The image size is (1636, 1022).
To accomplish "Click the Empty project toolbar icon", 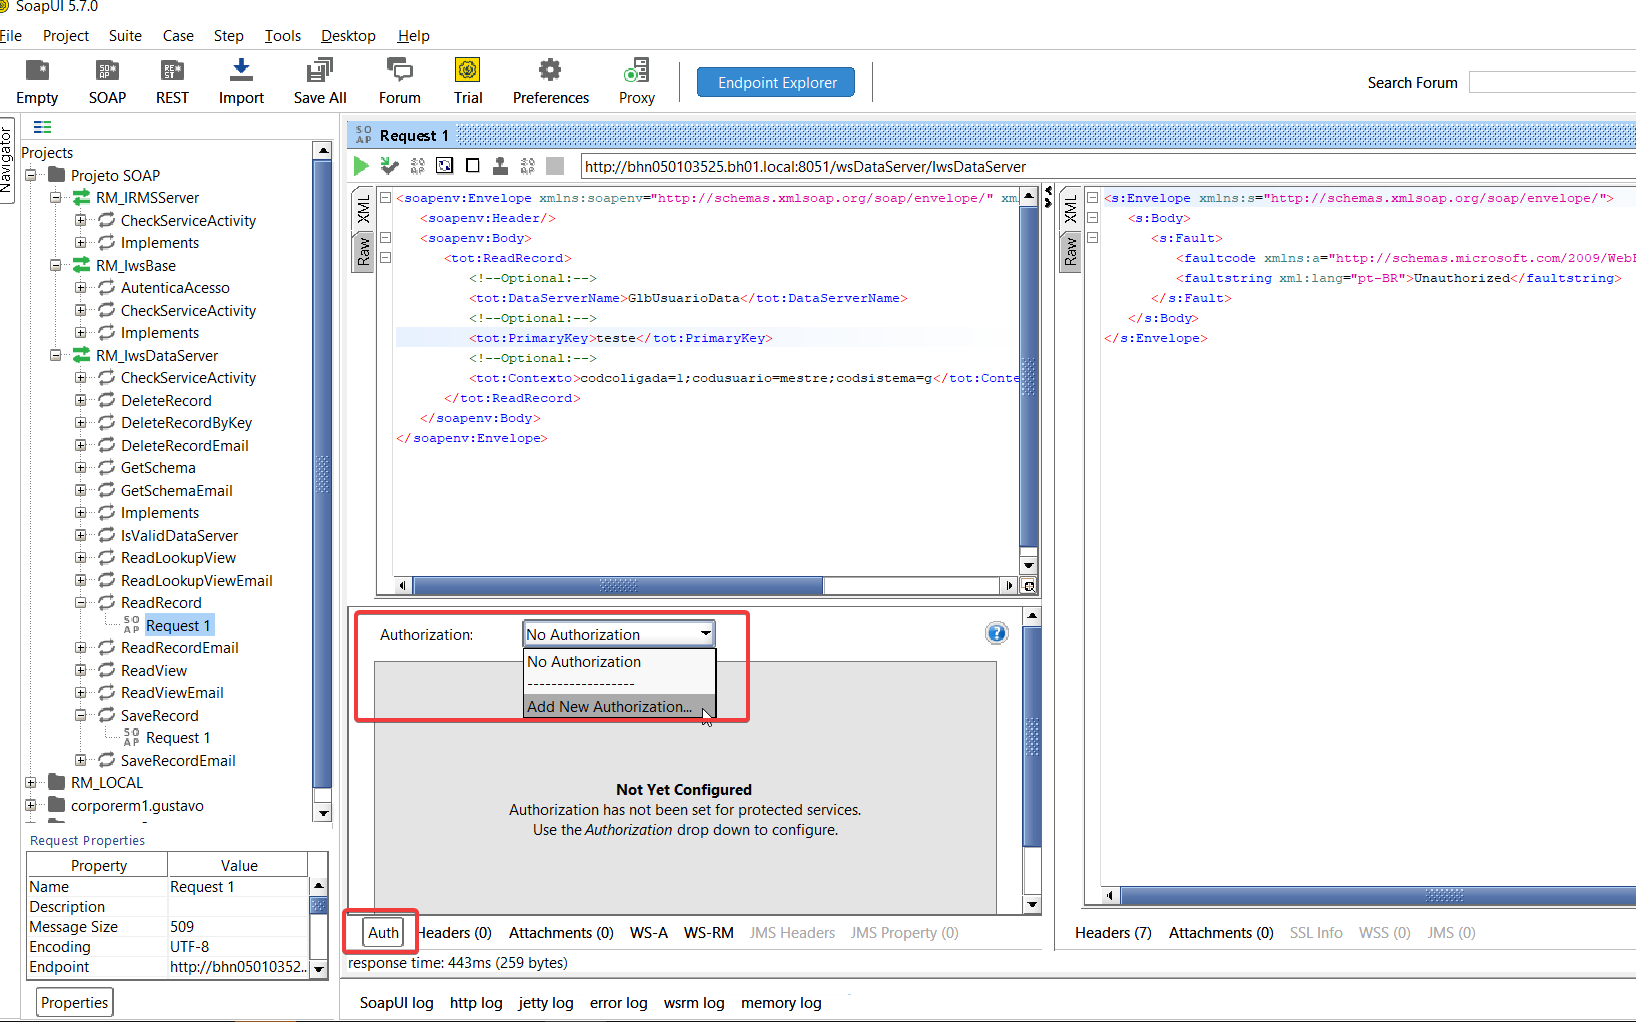I will point(37,70).
